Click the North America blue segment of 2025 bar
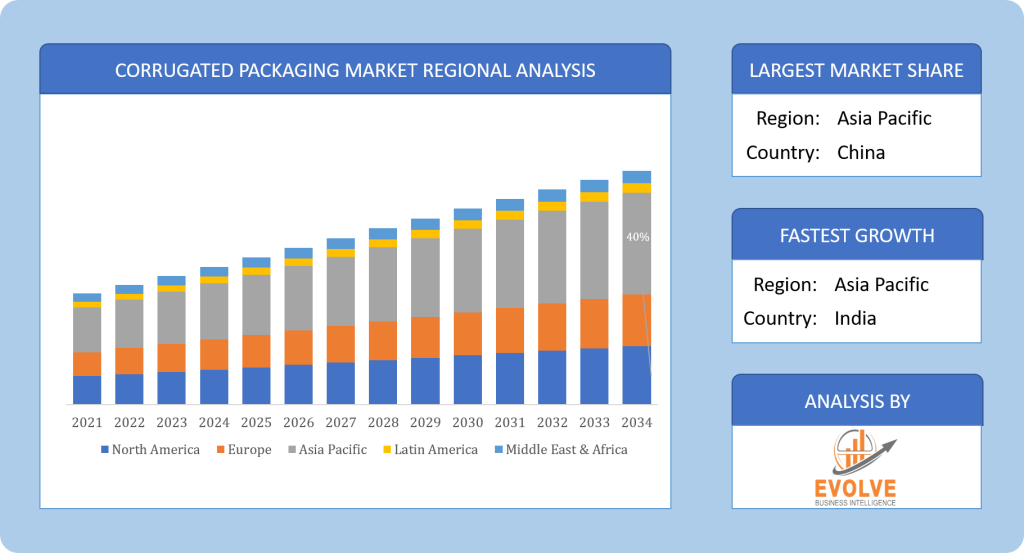 click(x=256, y=386)
